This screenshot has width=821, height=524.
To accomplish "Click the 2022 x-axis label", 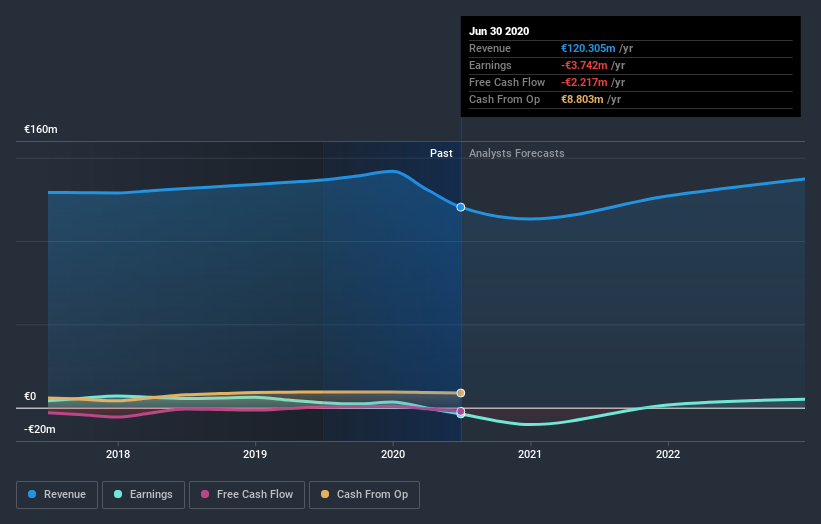I will click(x=668, y=454).
